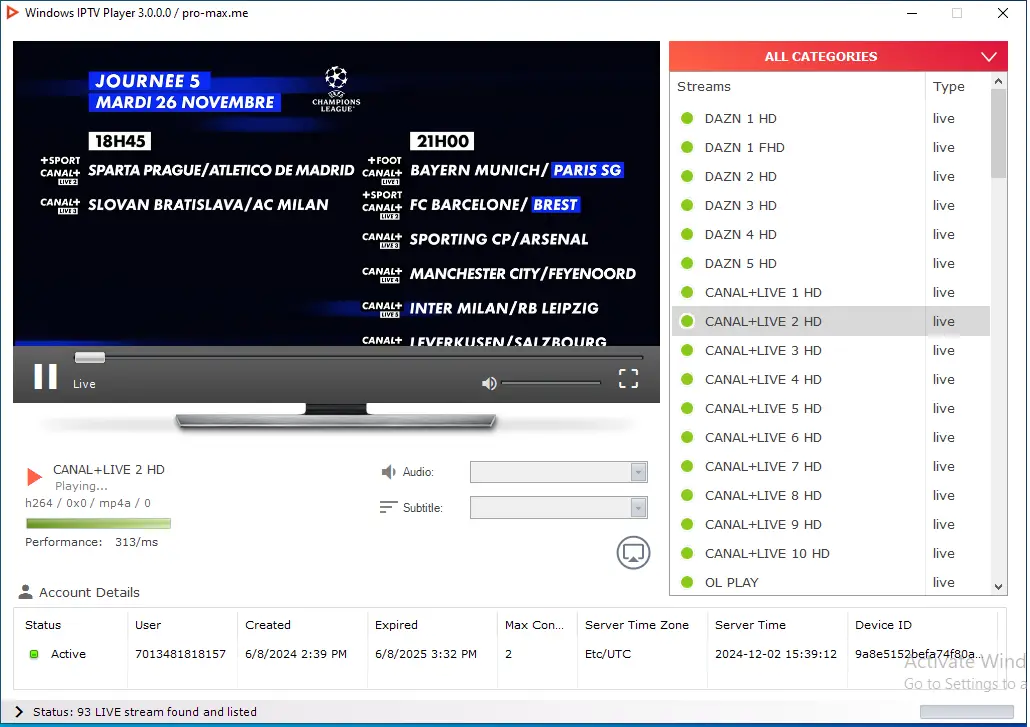Click the 93 LIVE stream found status message

coord(145,712)
